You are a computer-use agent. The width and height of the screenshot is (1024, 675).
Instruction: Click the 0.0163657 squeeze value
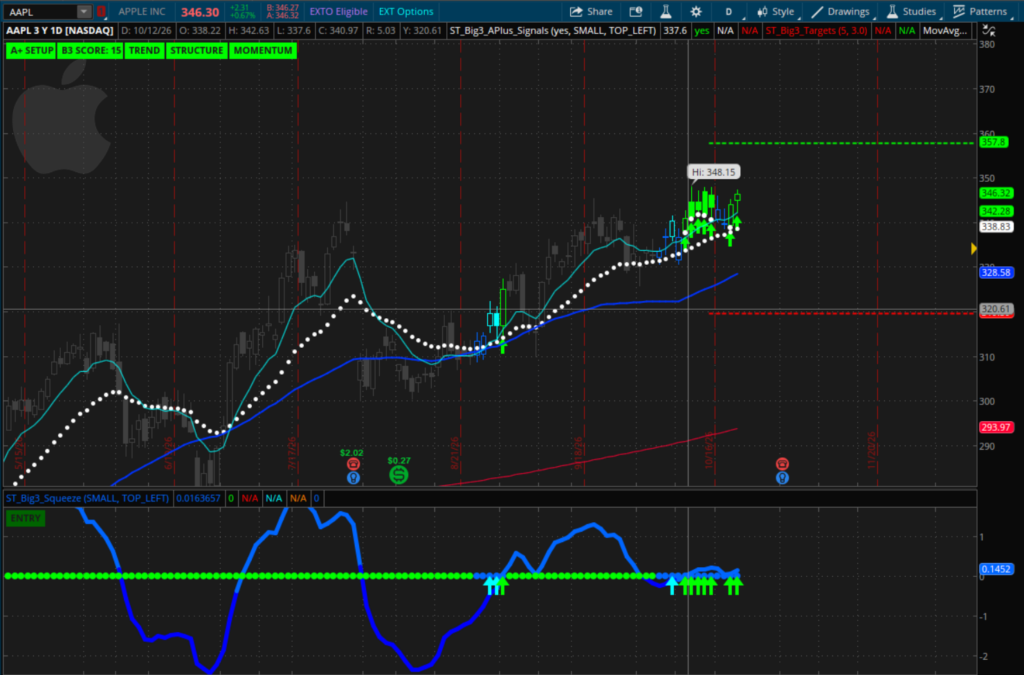197,498
